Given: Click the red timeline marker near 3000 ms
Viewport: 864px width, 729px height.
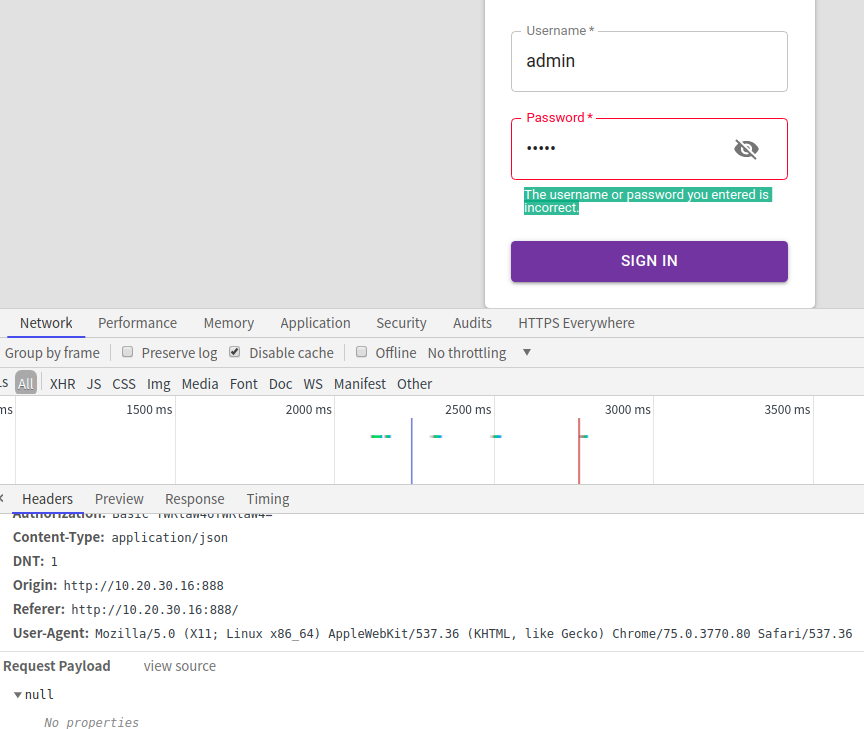Looking at the screenshot, I should point(580,437).
